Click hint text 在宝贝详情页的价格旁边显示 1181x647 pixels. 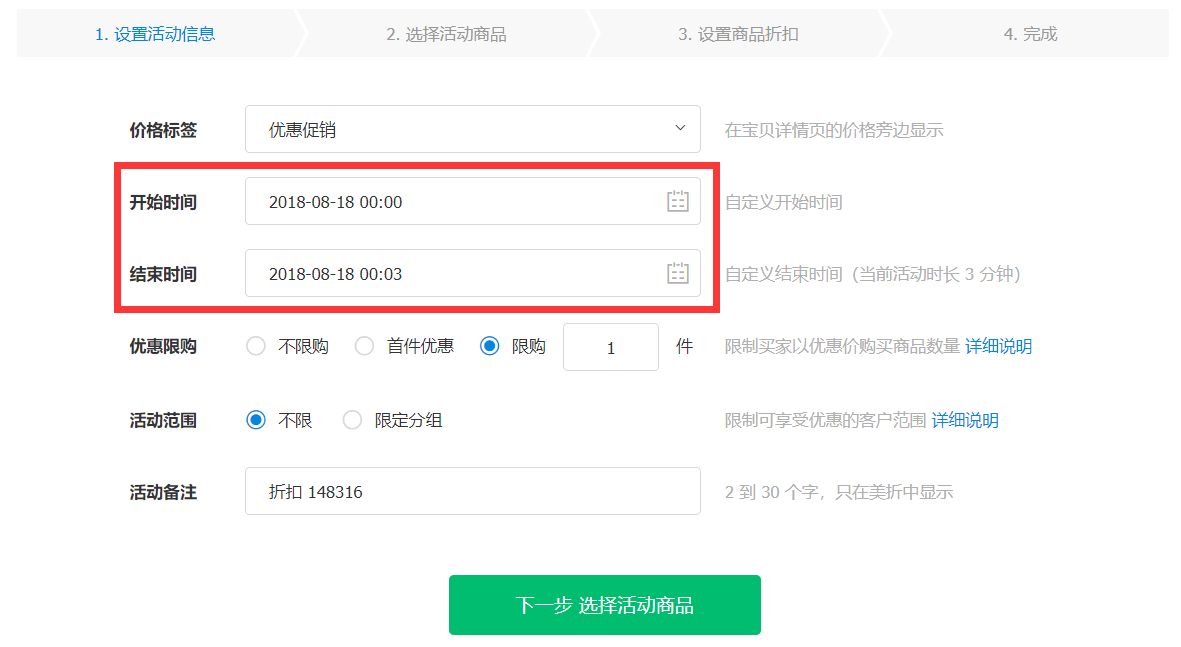834,130
